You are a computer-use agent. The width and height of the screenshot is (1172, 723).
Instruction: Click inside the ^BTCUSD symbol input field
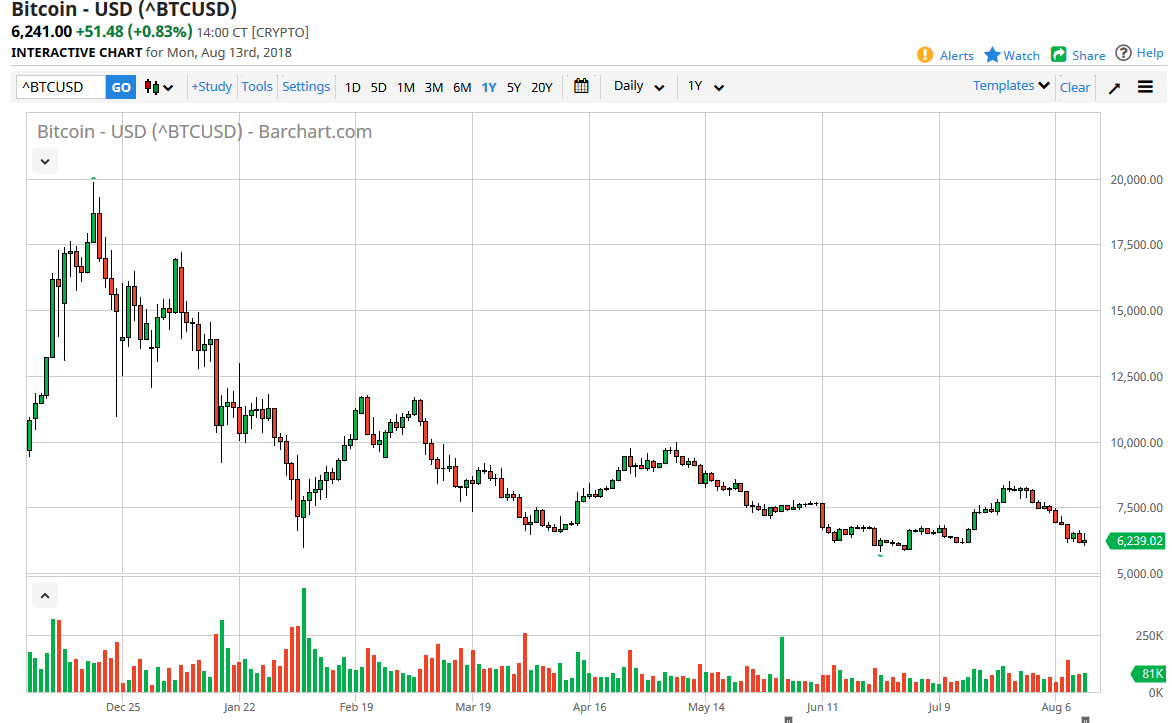tap(58, 87)
